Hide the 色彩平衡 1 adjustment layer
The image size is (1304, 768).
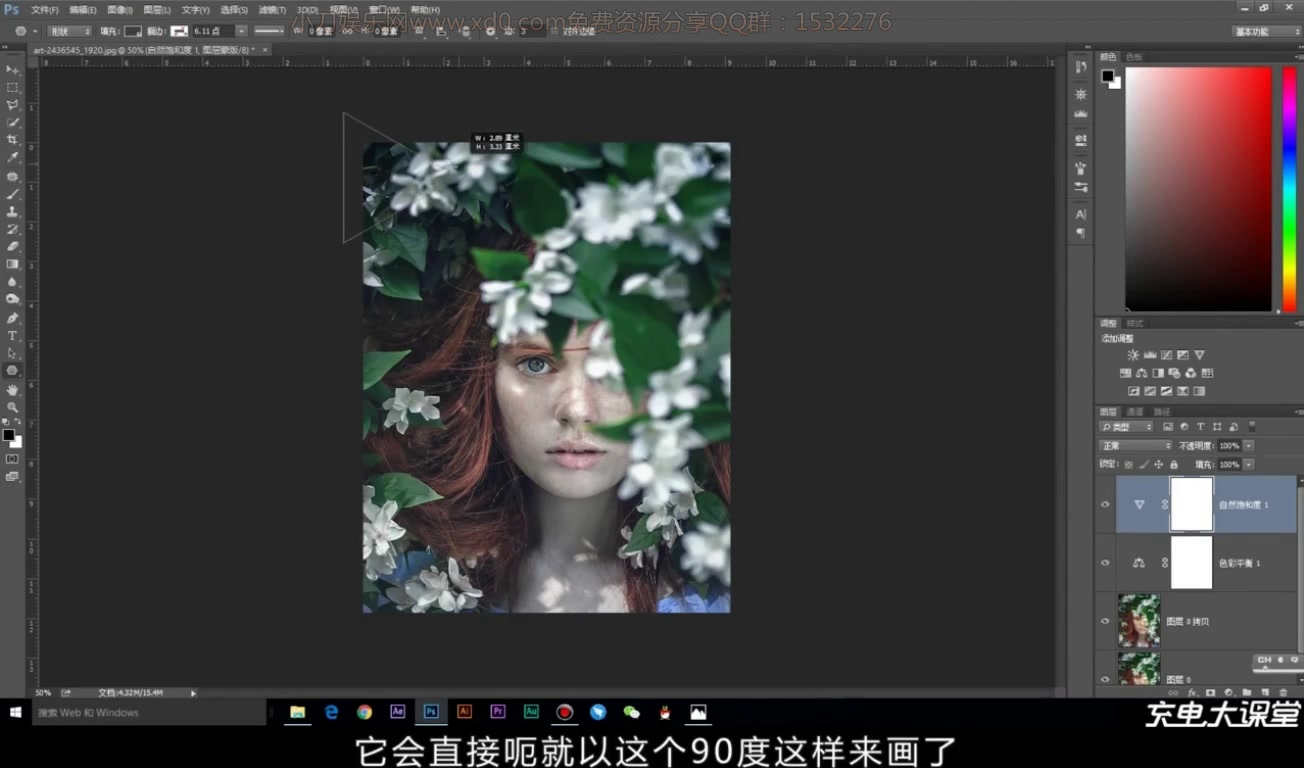[x=1105, y=562]
